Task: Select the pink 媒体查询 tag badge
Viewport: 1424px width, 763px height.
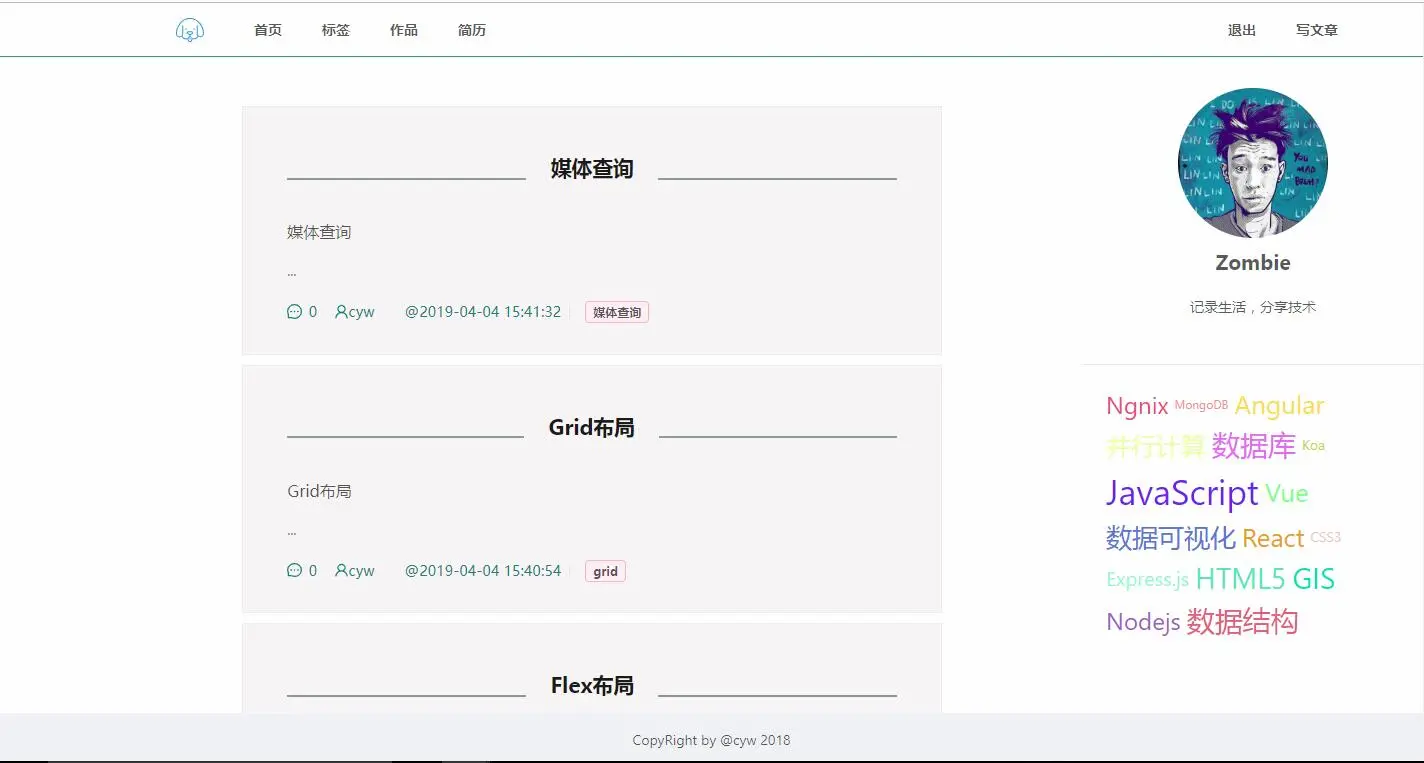Action: pyautogui.click(x=617, y=313)
